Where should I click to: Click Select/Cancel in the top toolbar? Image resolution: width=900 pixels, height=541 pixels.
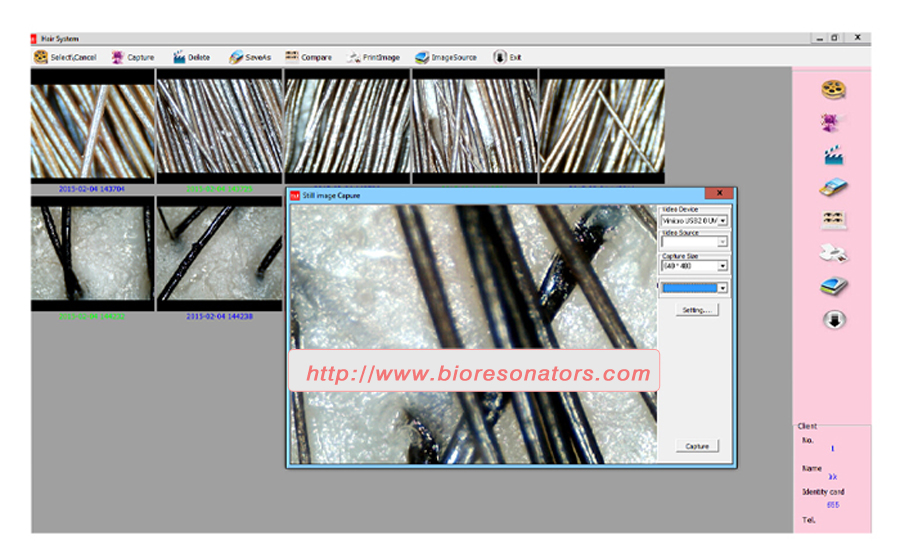click(x=65, y=57)
